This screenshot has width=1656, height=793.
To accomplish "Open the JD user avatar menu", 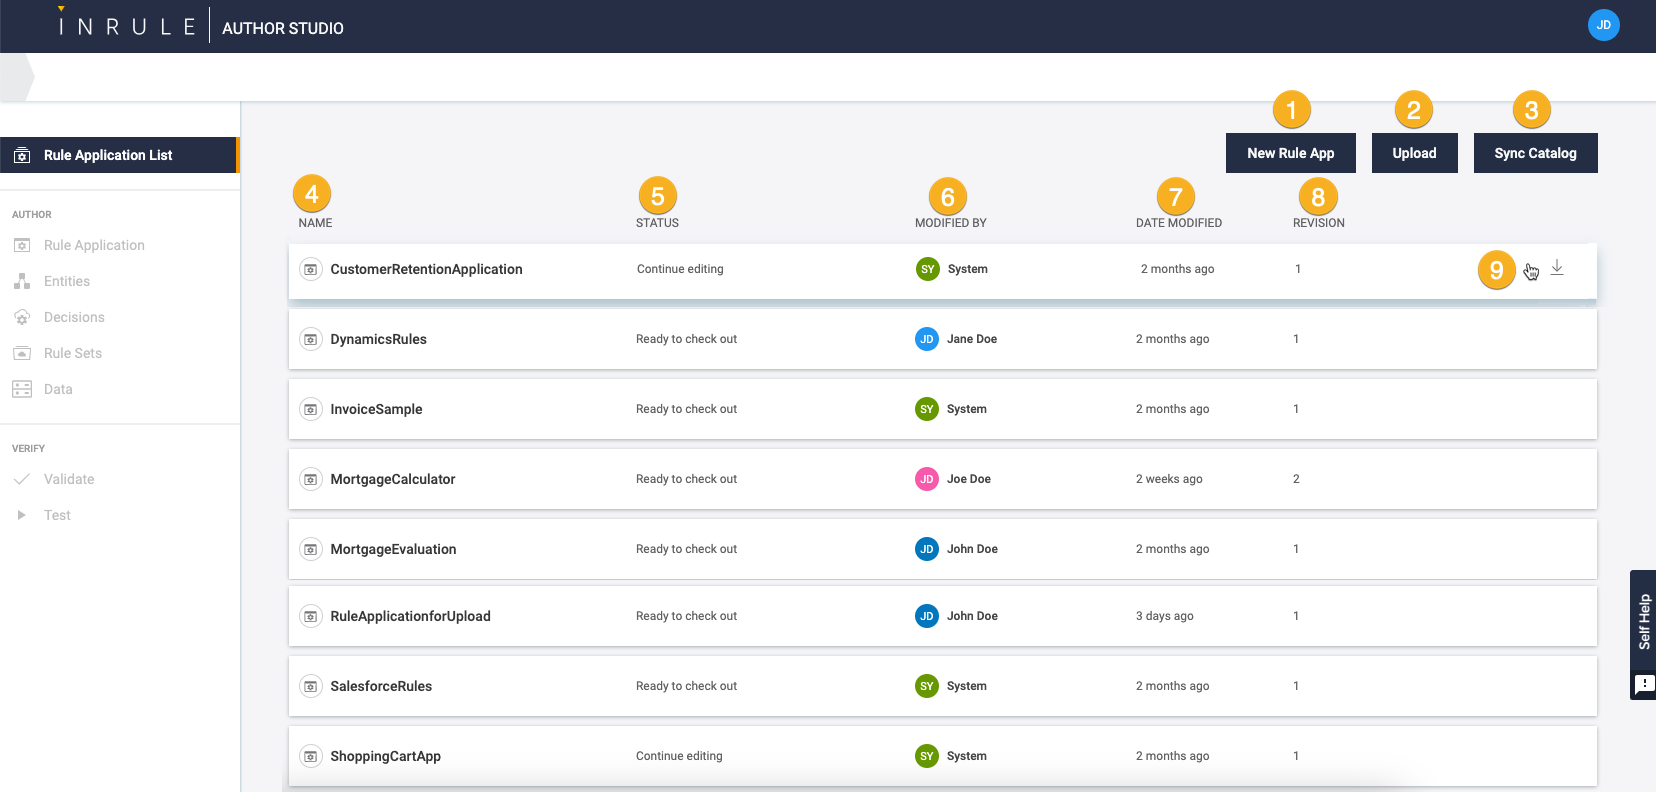I will tap(1603, 25).
